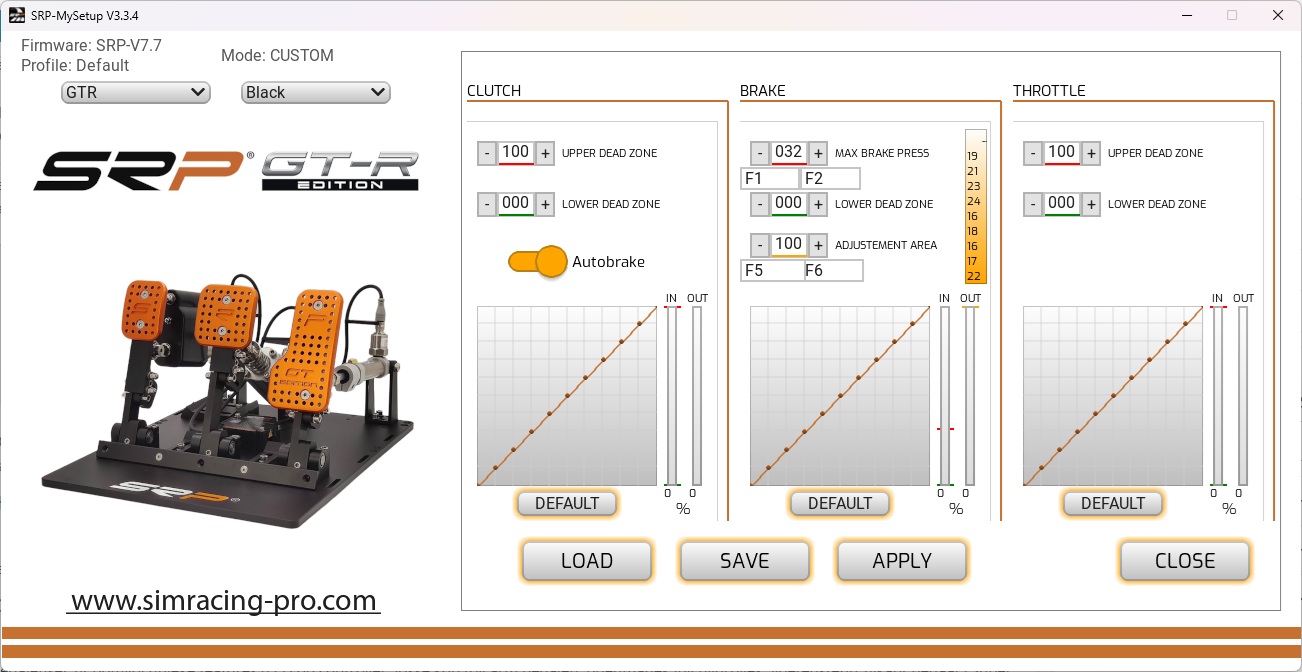Click the LOAD button

coord(586,561)
